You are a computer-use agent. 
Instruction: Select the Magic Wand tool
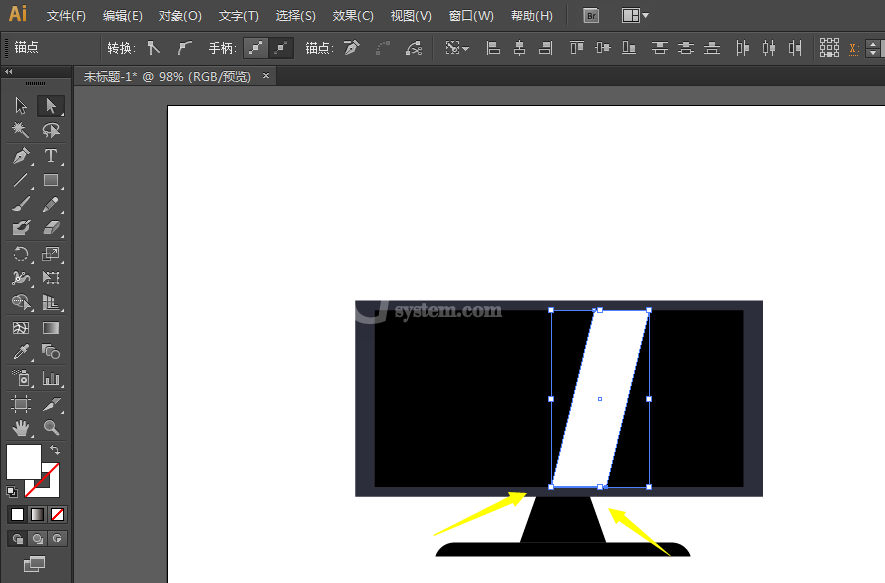click(x=21, y=130)
